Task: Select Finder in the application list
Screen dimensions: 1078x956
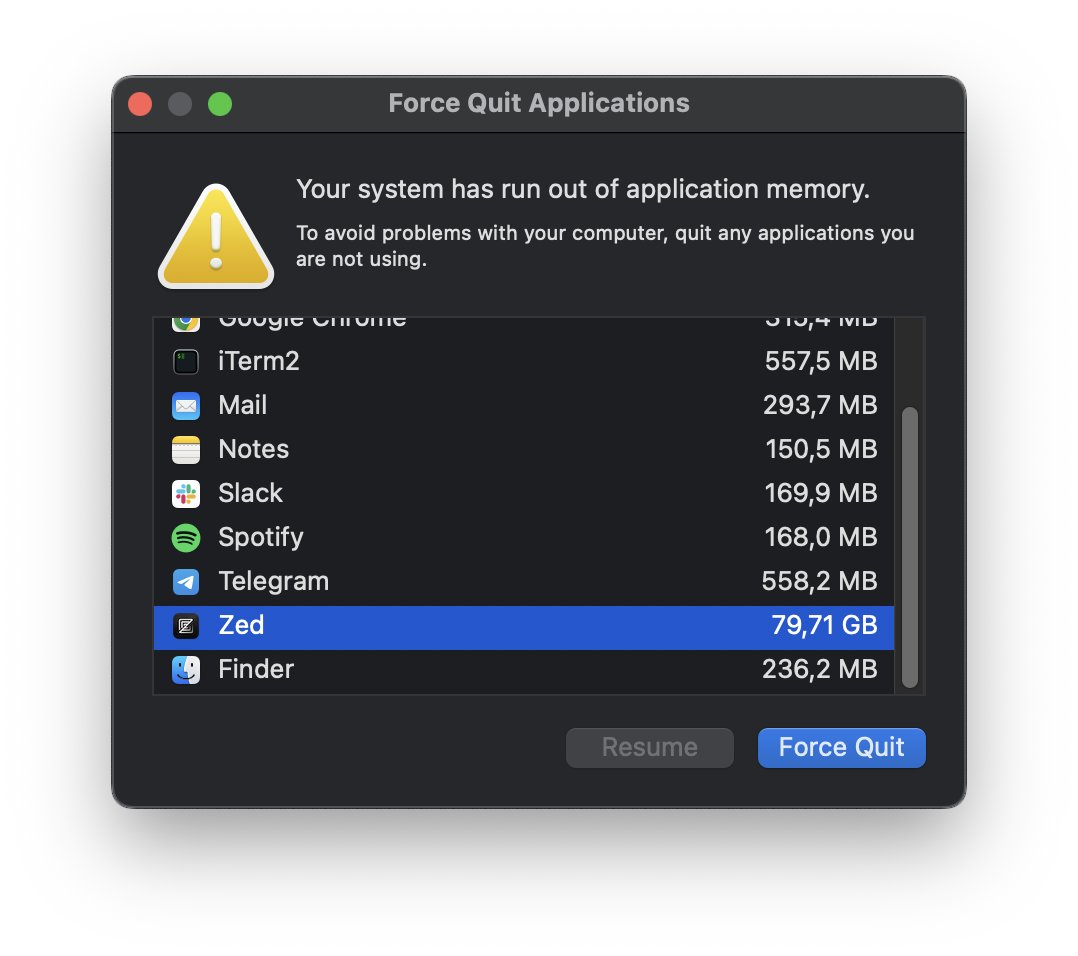Action: click(x=450, y=669)
